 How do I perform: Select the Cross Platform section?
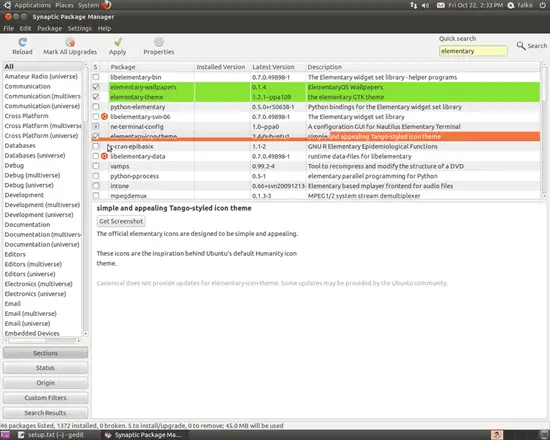[x=42, y=116]
